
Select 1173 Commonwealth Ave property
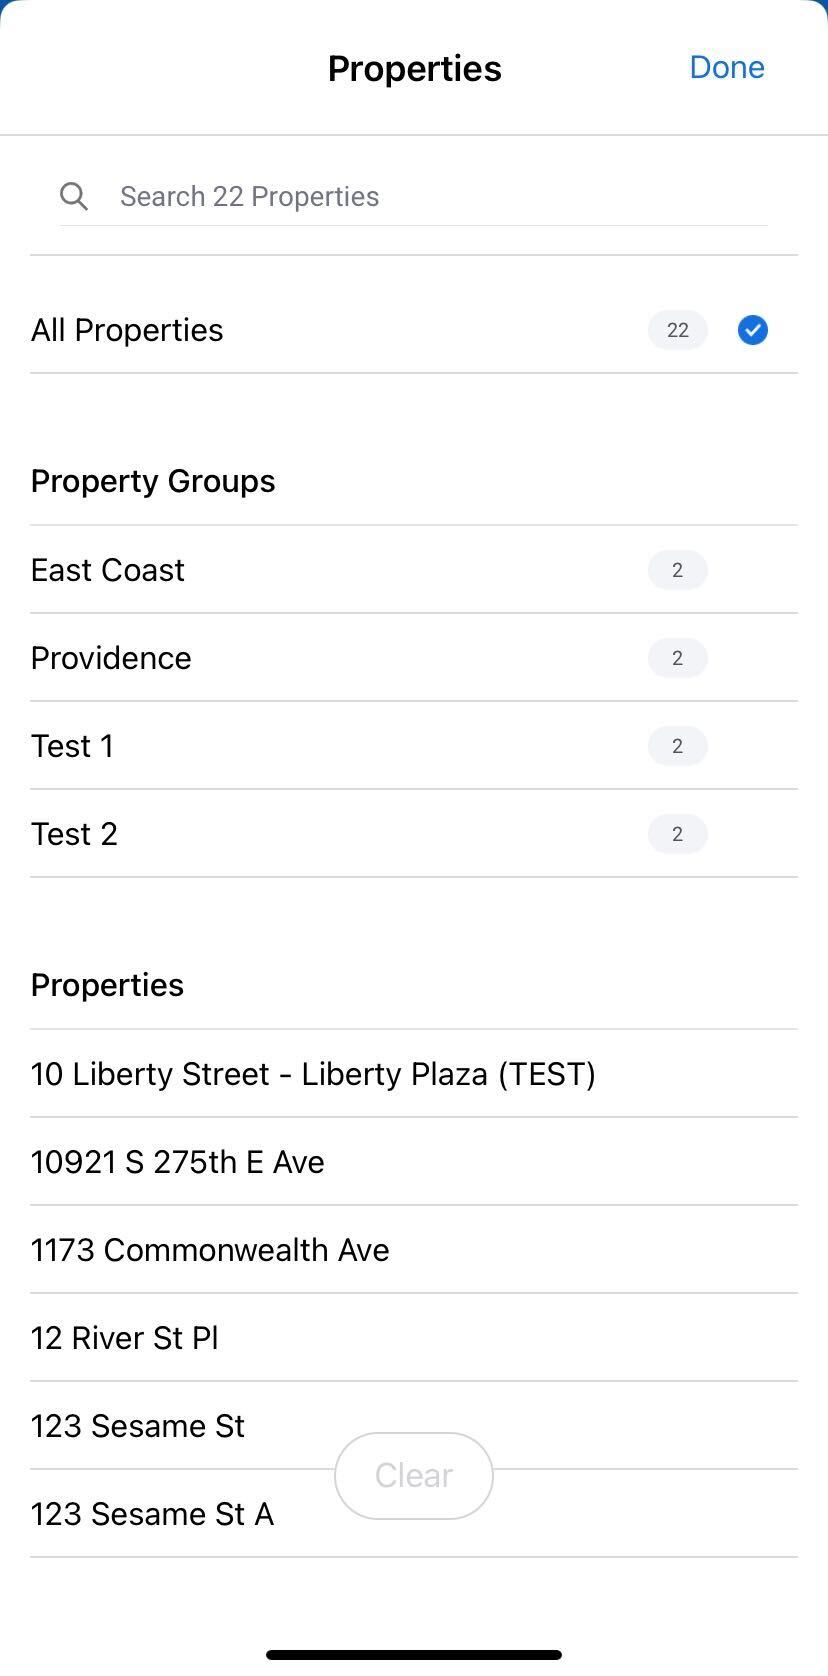[210, 1250]
